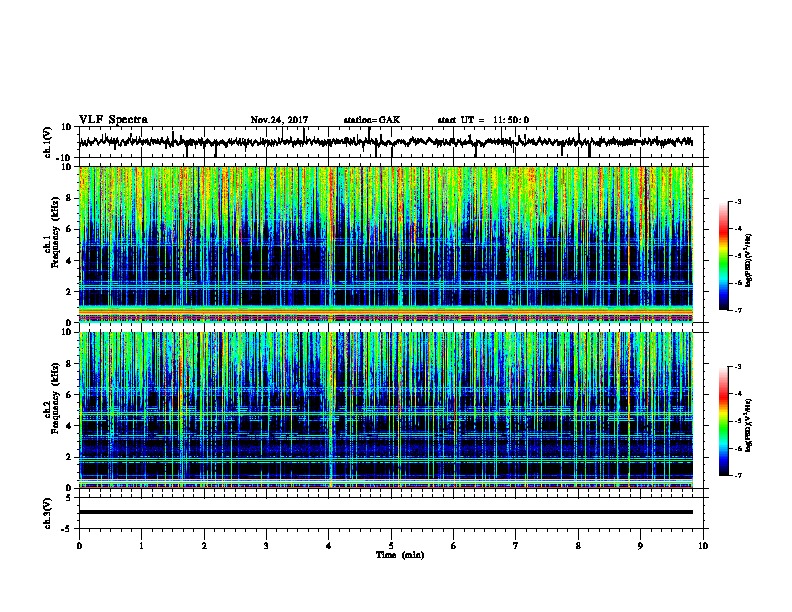The image size is (792, 612).
Task: Click the time axis tick label "7"
Action: point(516,546)
